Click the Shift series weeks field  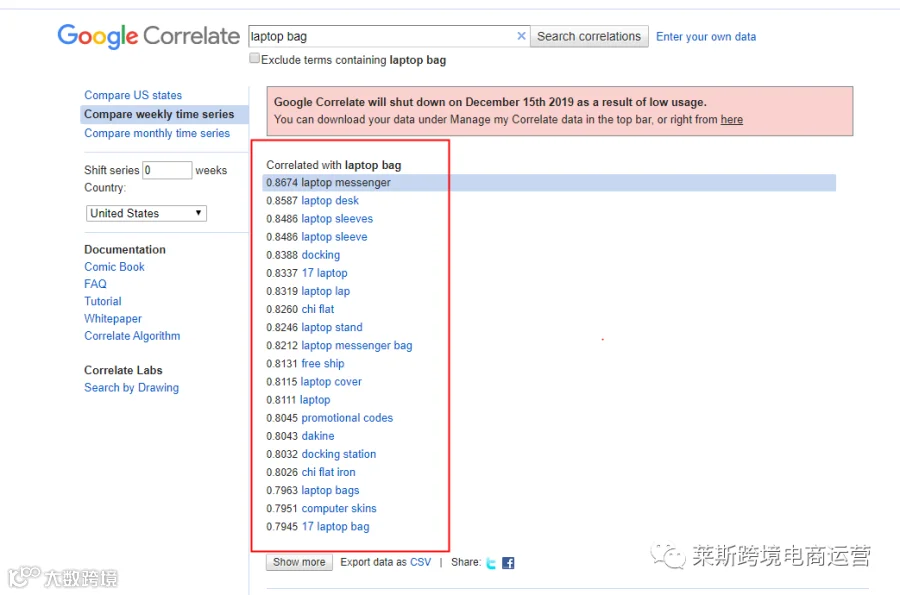[167, 170]
